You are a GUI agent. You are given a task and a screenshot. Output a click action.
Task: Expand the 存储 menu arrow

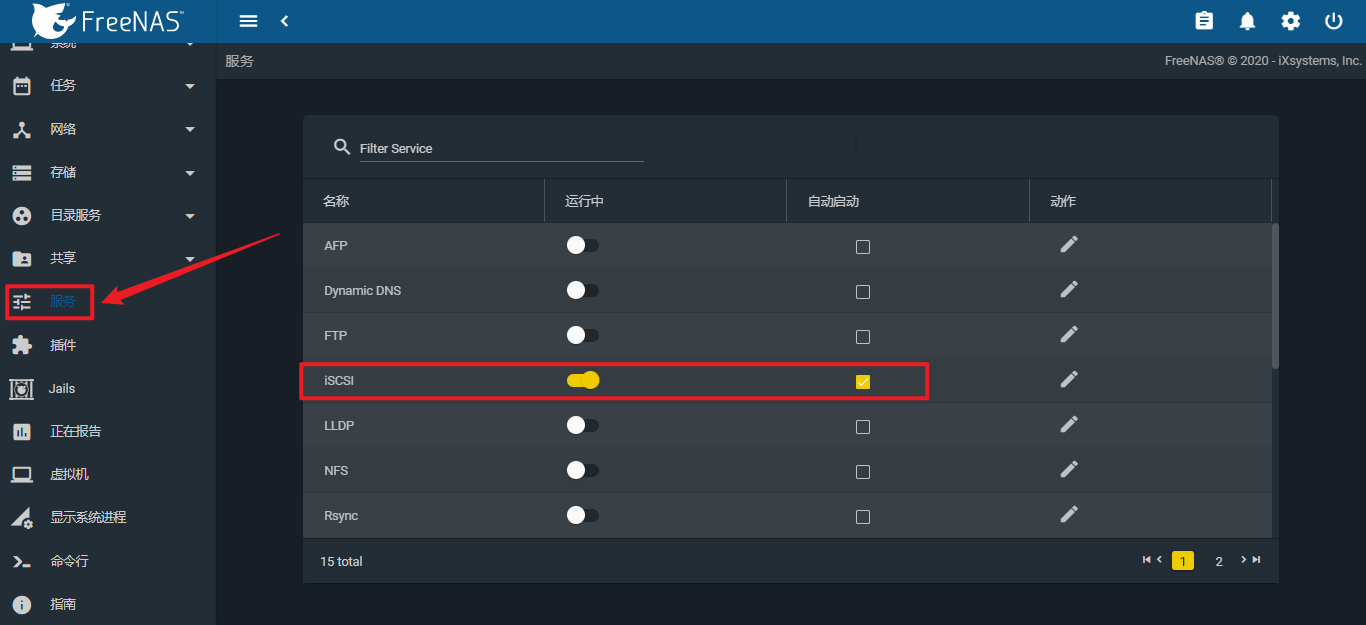[190, 174]
